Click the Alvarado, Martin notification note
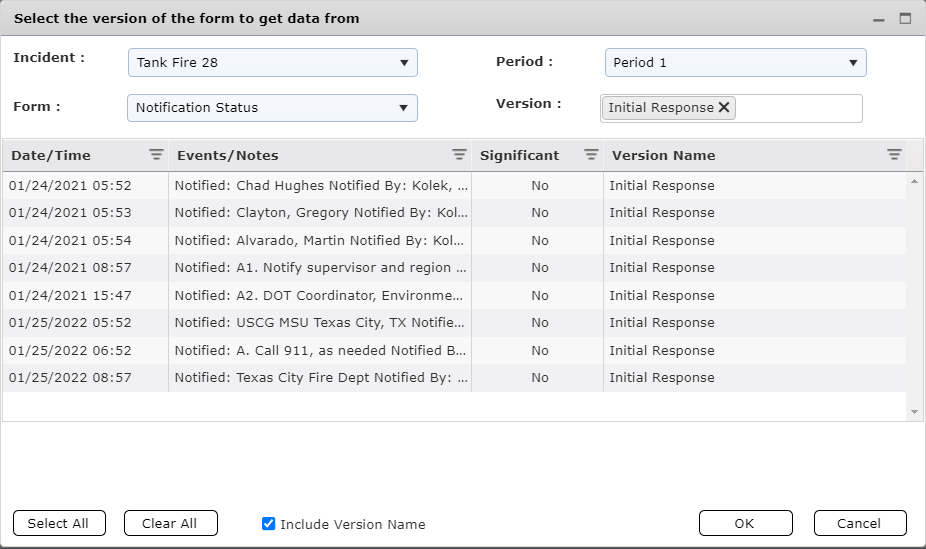Image resolution: width=926 pixels, height=549 pixels. point(319,240)
